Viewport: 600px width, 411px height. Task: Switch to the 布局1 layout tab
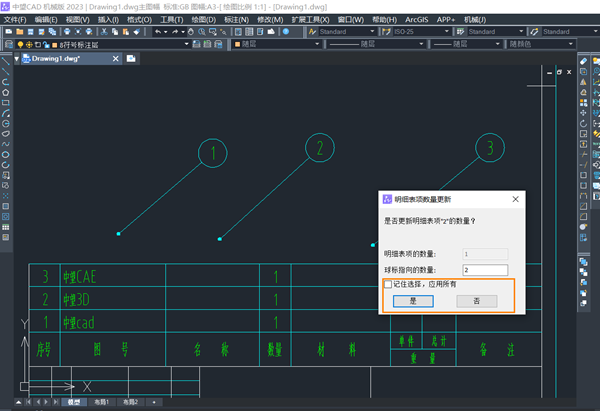pos(101,402)
